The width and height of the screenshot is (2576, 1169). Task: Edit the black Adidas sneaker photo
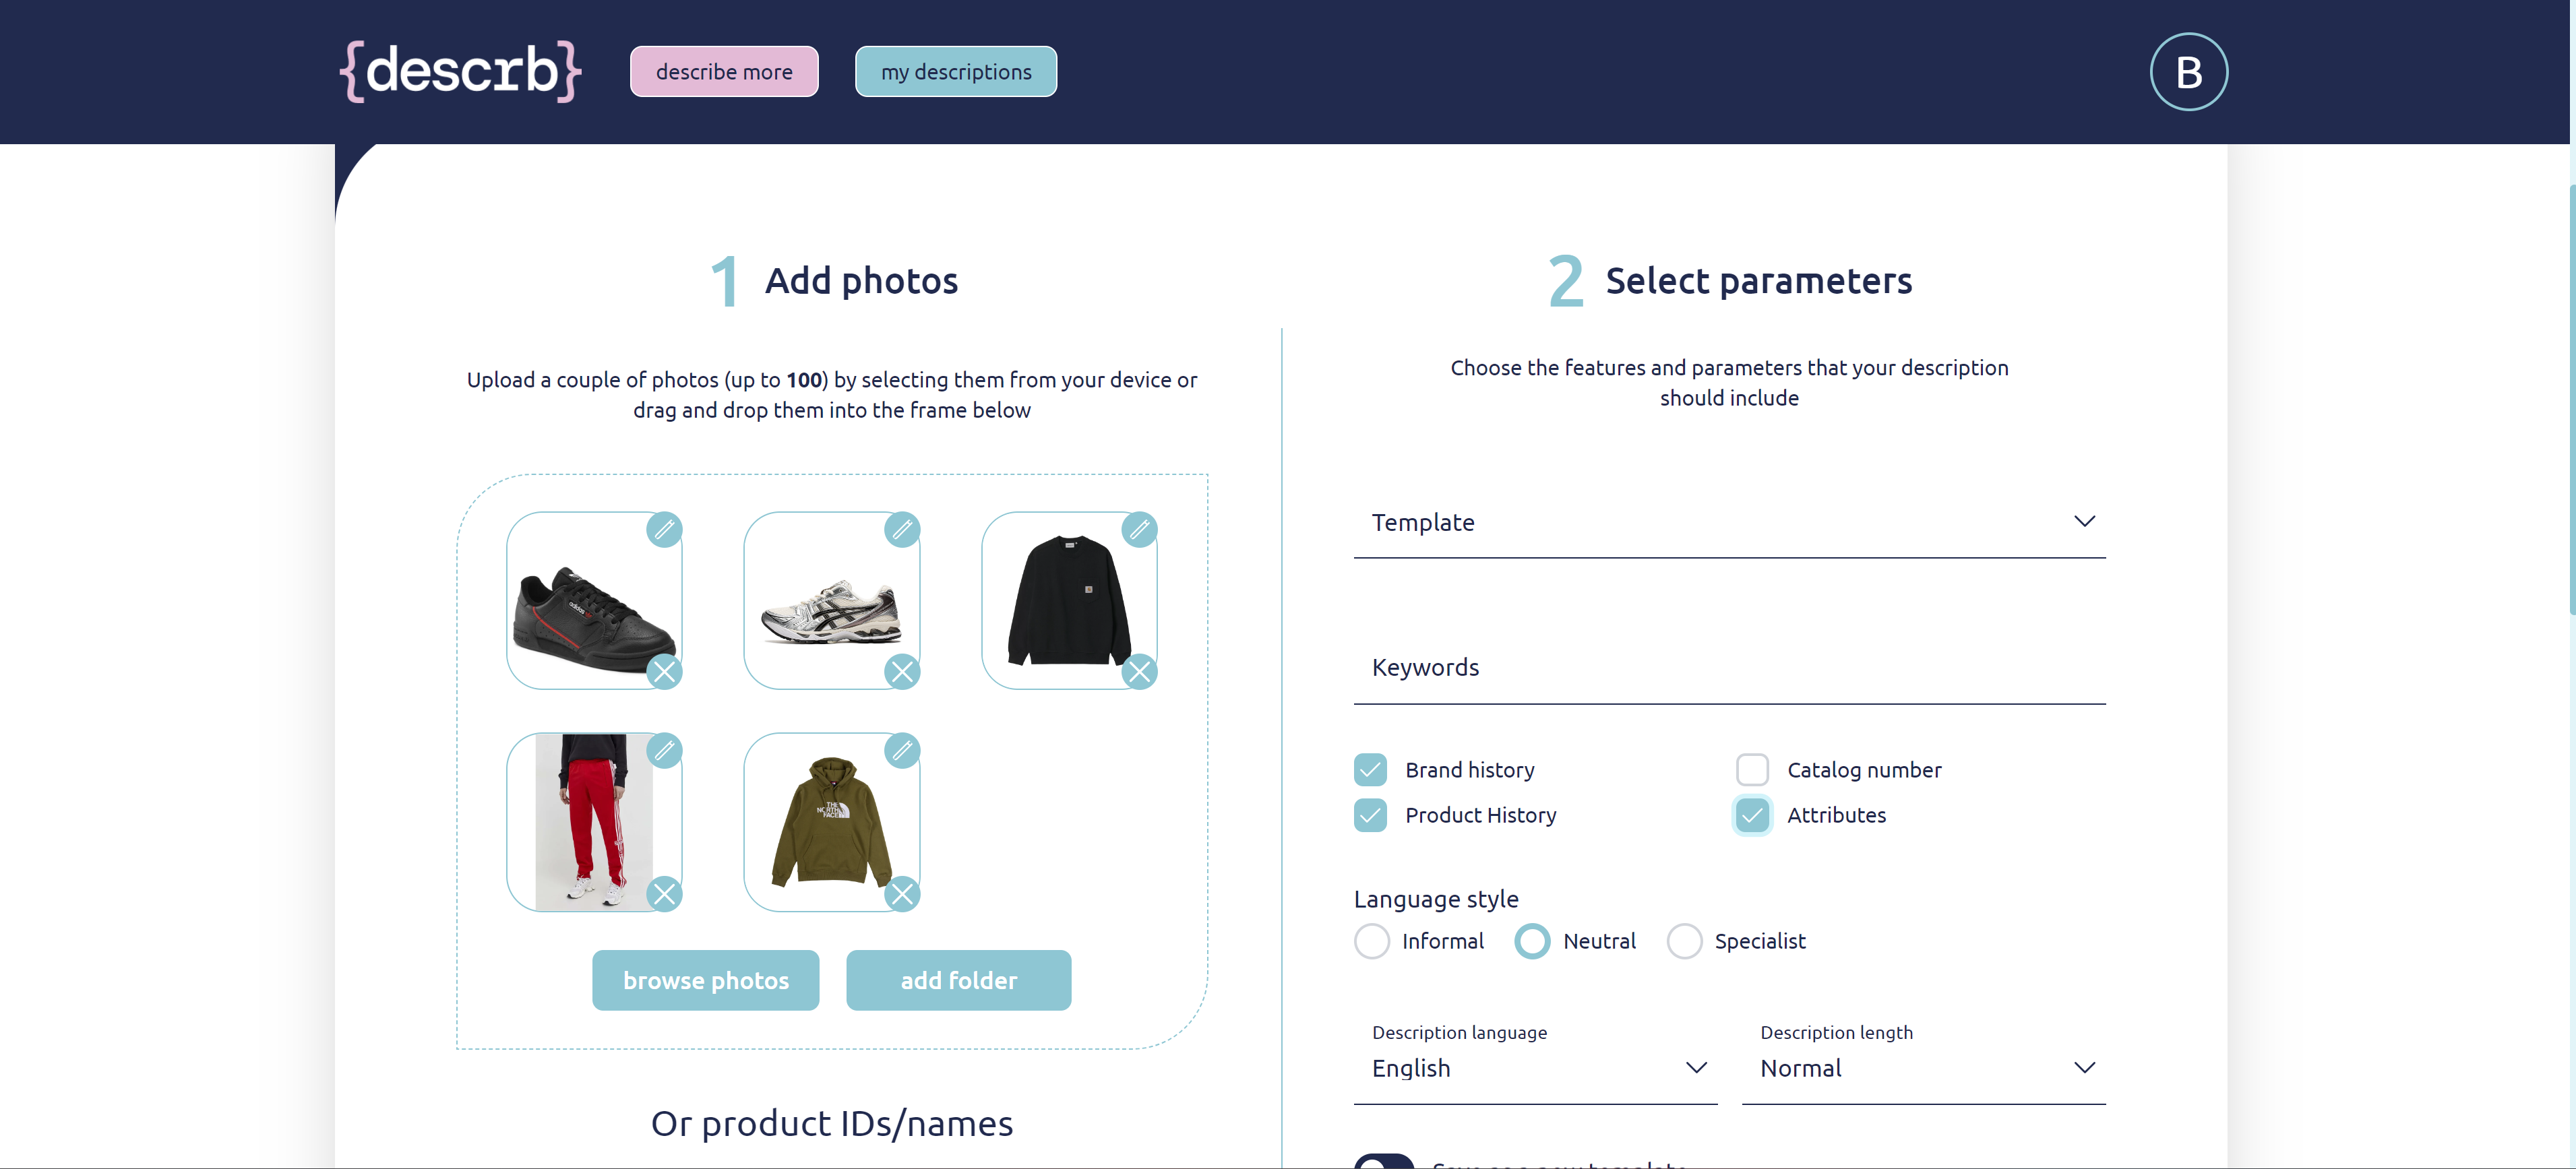664,529
